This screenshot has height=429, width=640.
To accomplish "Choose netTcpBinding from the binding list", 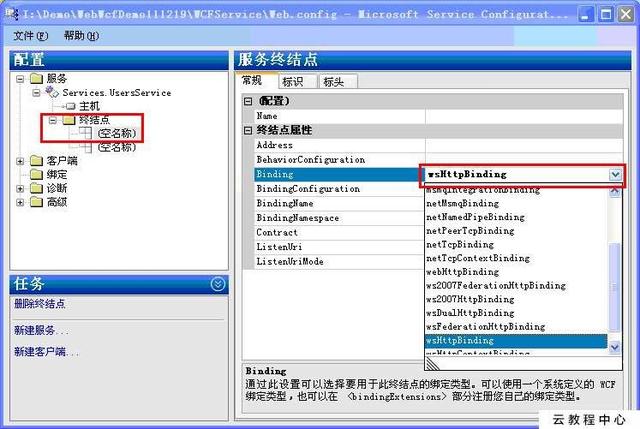I will tap(460, 245).
